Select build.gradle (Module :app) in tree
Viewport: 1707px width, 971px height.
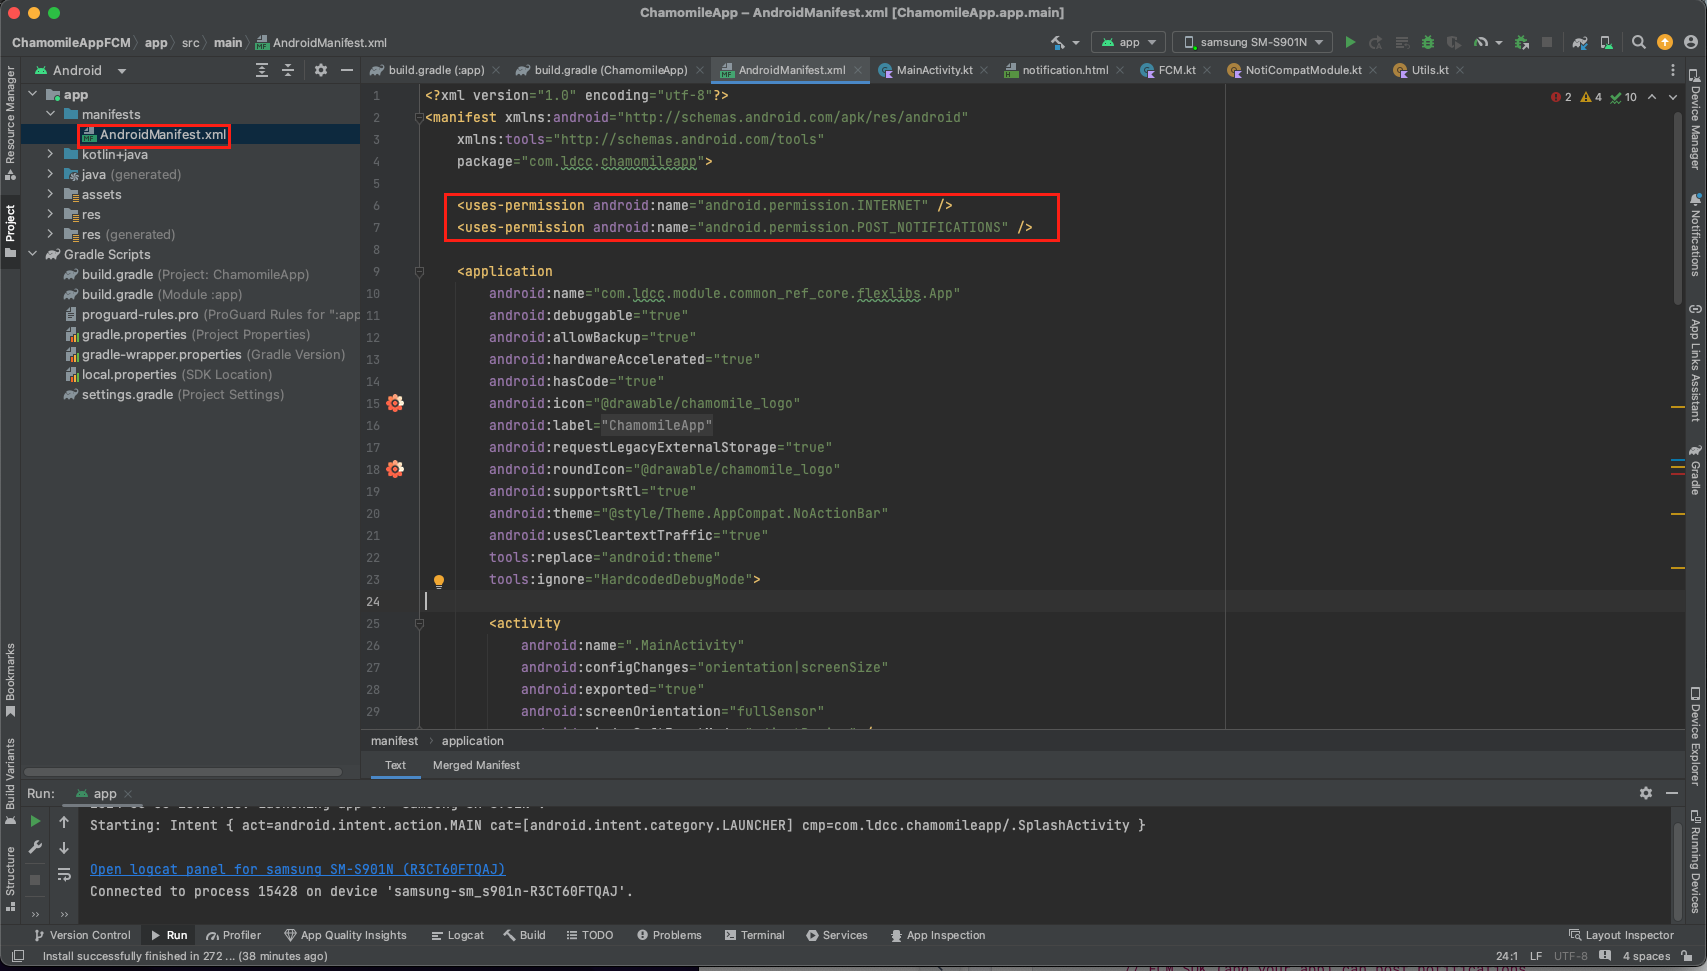tap(161, 294)
